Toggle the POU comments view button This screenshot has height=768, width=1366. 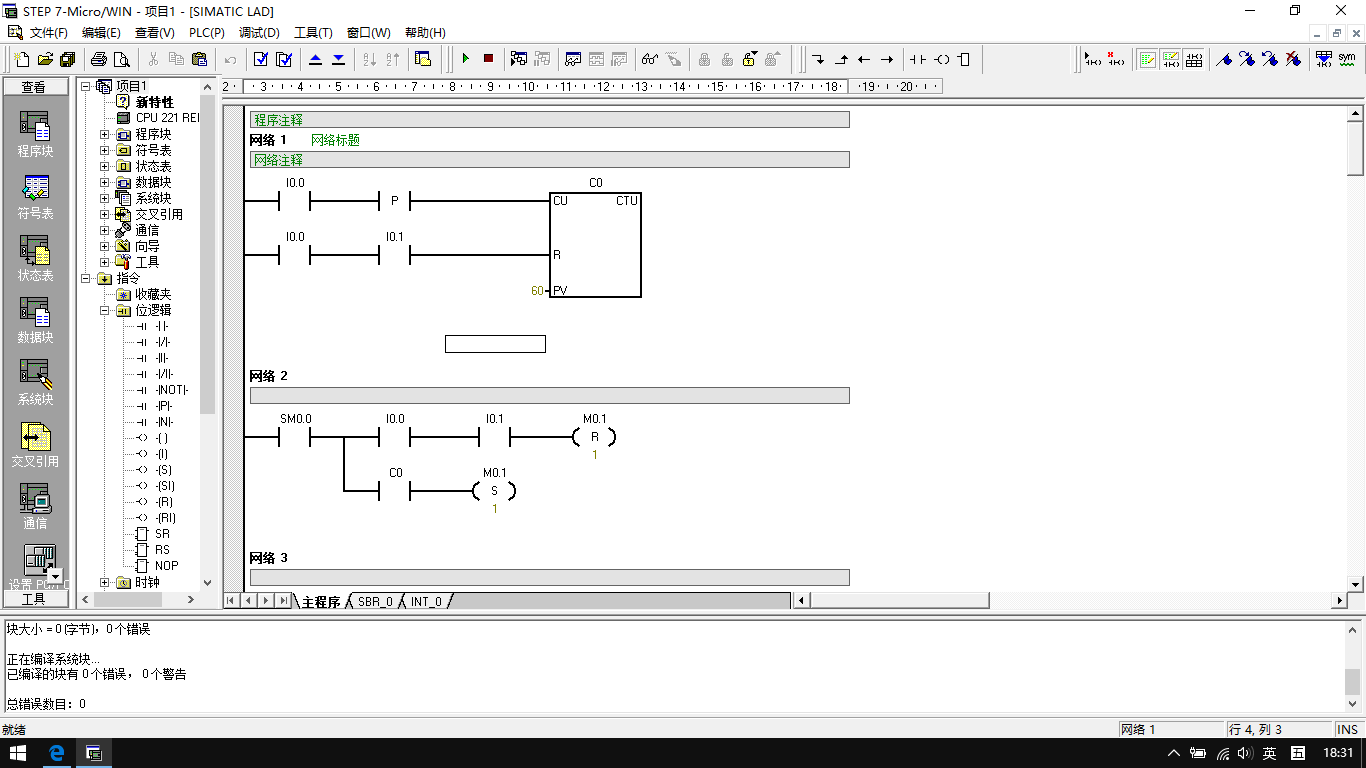[x=1147, y=59]
